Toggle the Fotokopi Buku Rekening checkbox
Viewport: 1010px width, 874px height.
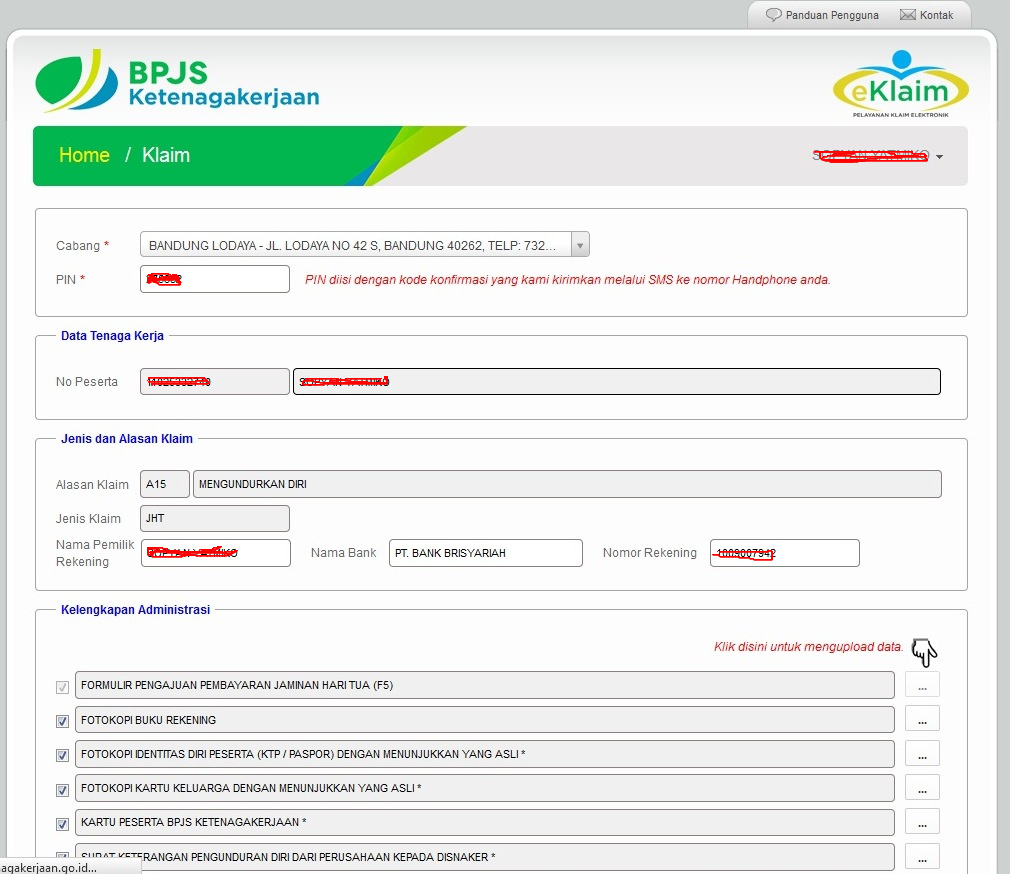62,721
